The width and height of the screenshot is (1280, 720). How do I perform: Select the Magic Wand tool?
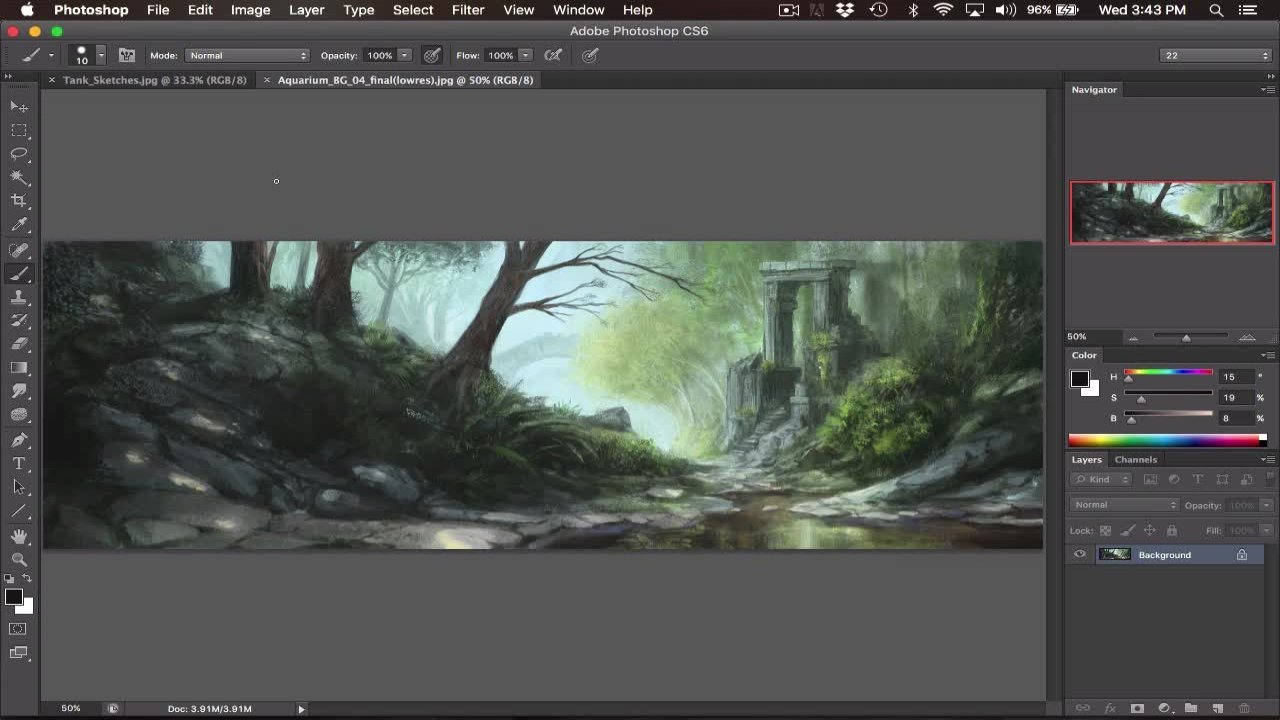pyautogui.click(x=19, y=178)
